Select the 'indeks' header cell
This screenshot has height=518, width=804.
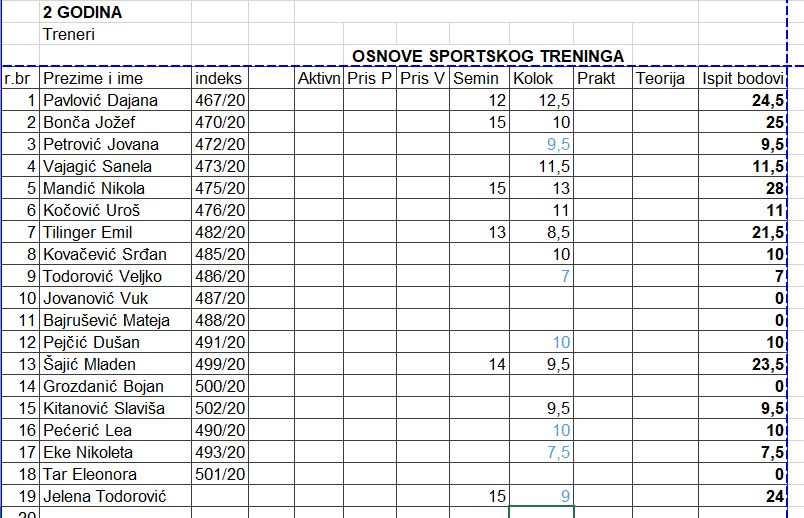point(218,78)
